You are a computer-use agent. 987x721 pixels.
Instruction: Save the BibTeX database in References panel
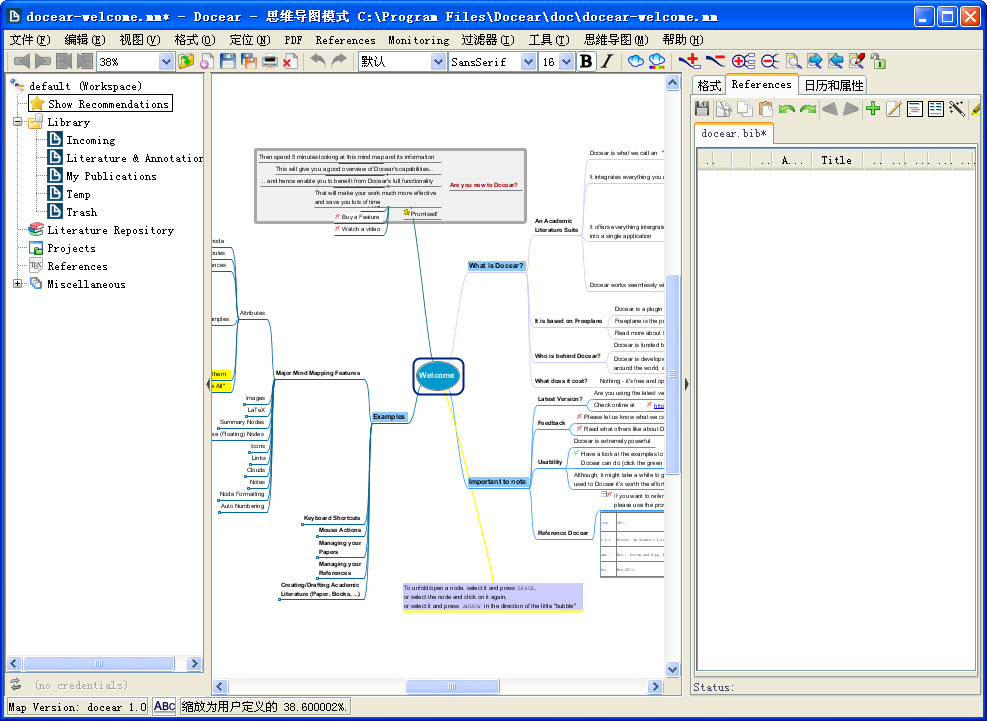[x=702, y=108]
